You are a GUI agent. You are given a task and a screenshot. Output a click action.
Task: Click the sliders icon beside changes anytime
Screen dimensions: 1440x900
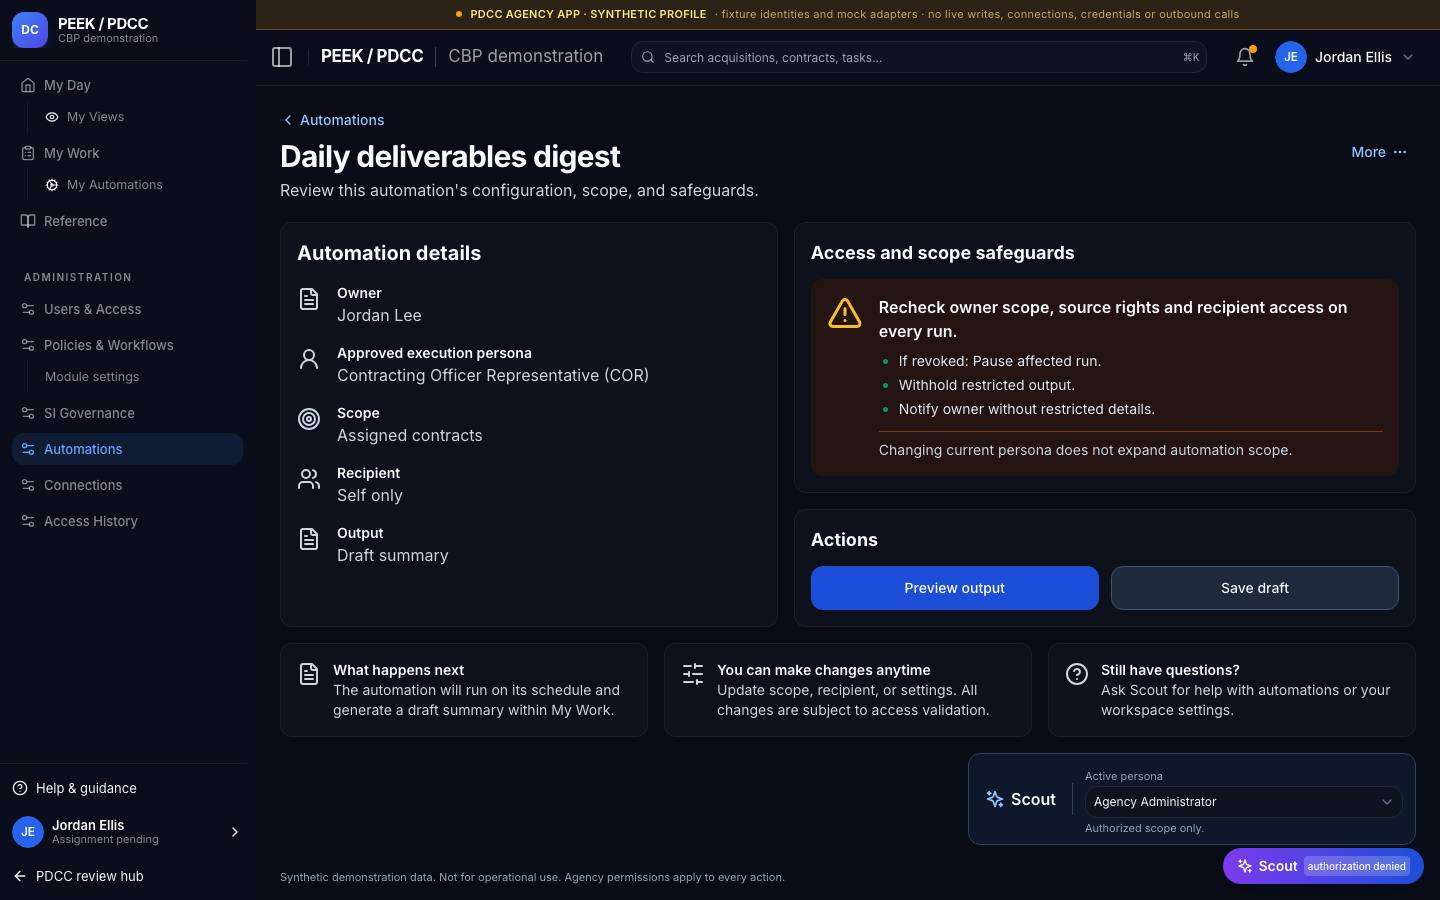pyautogui.click(x=693, y=674)
